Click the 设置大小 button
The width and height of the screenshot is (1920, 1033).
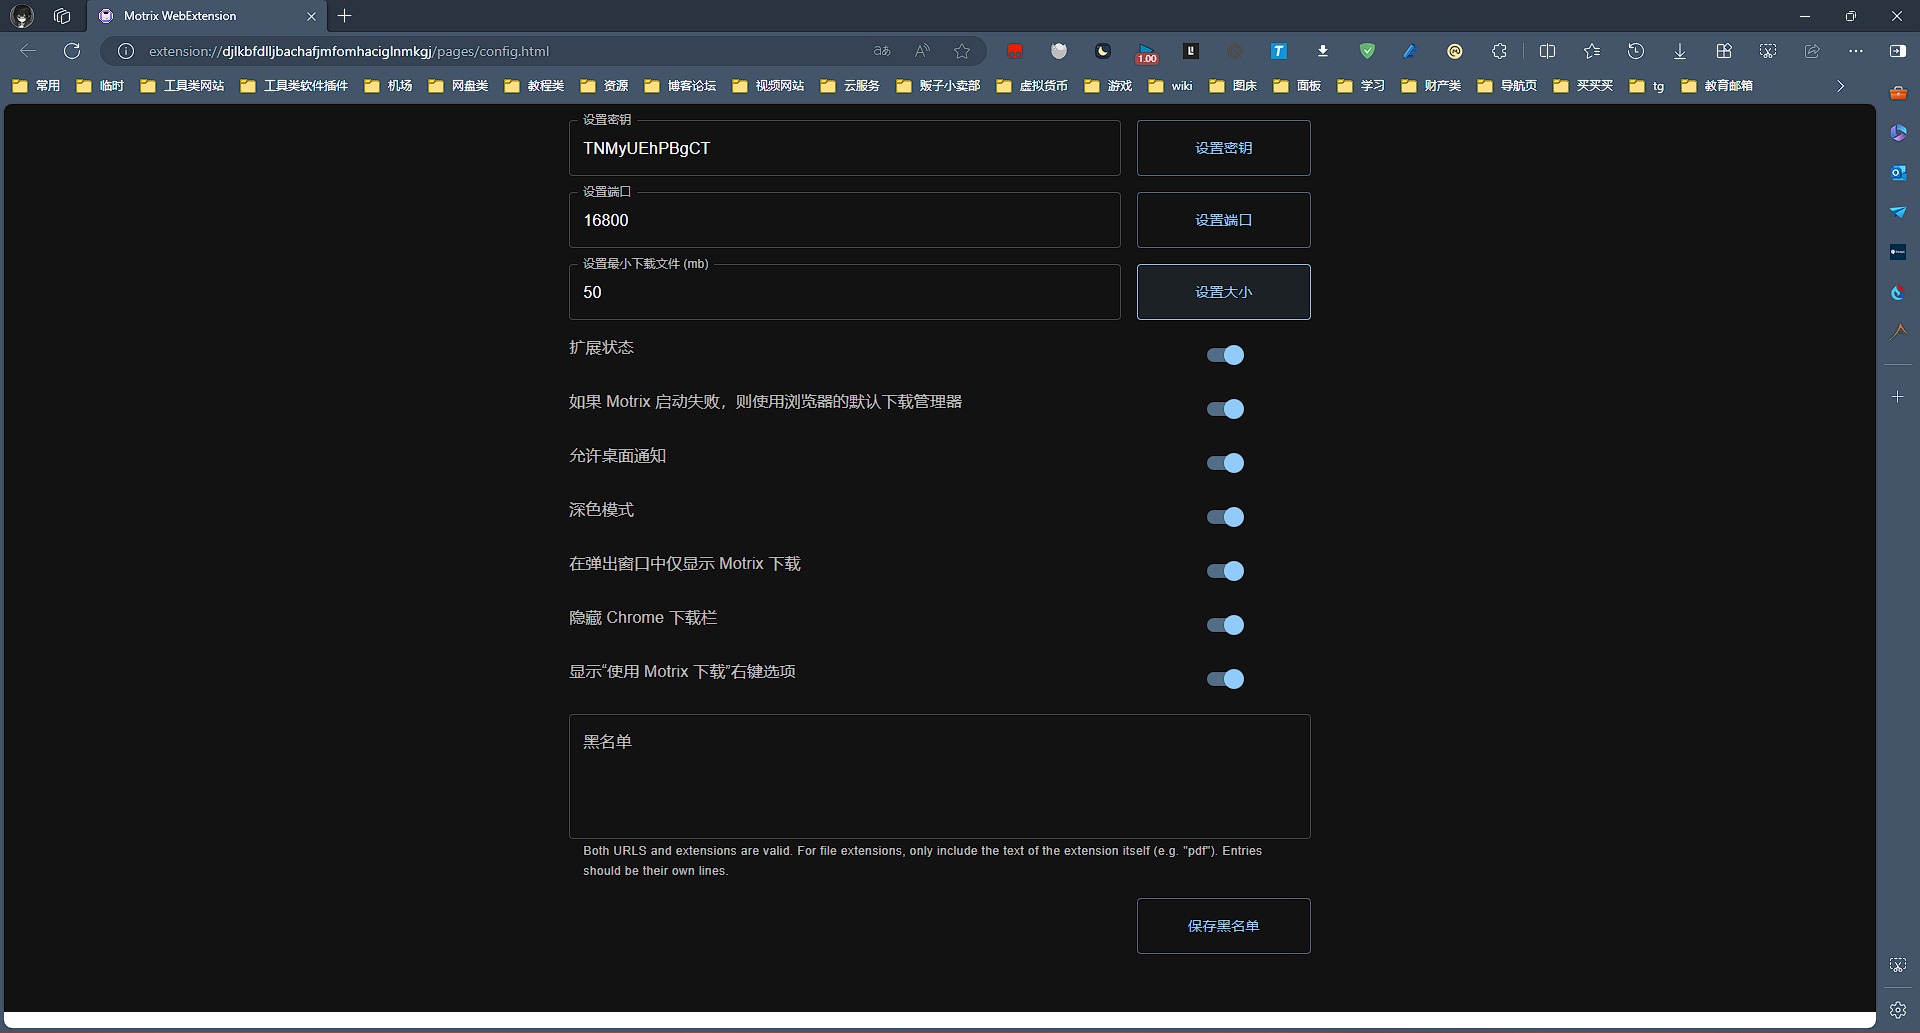pos(1223,292)
